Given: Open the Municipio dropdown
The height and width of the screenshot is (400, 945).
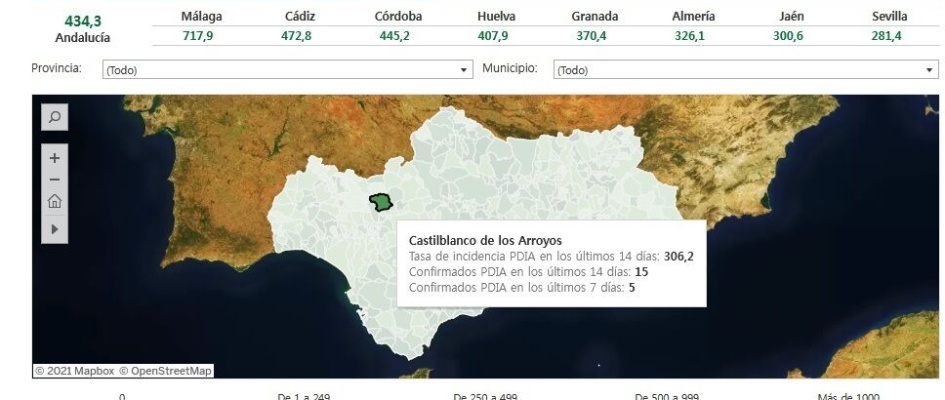Looking at the screenshot, I should click(x=746, y=70).
